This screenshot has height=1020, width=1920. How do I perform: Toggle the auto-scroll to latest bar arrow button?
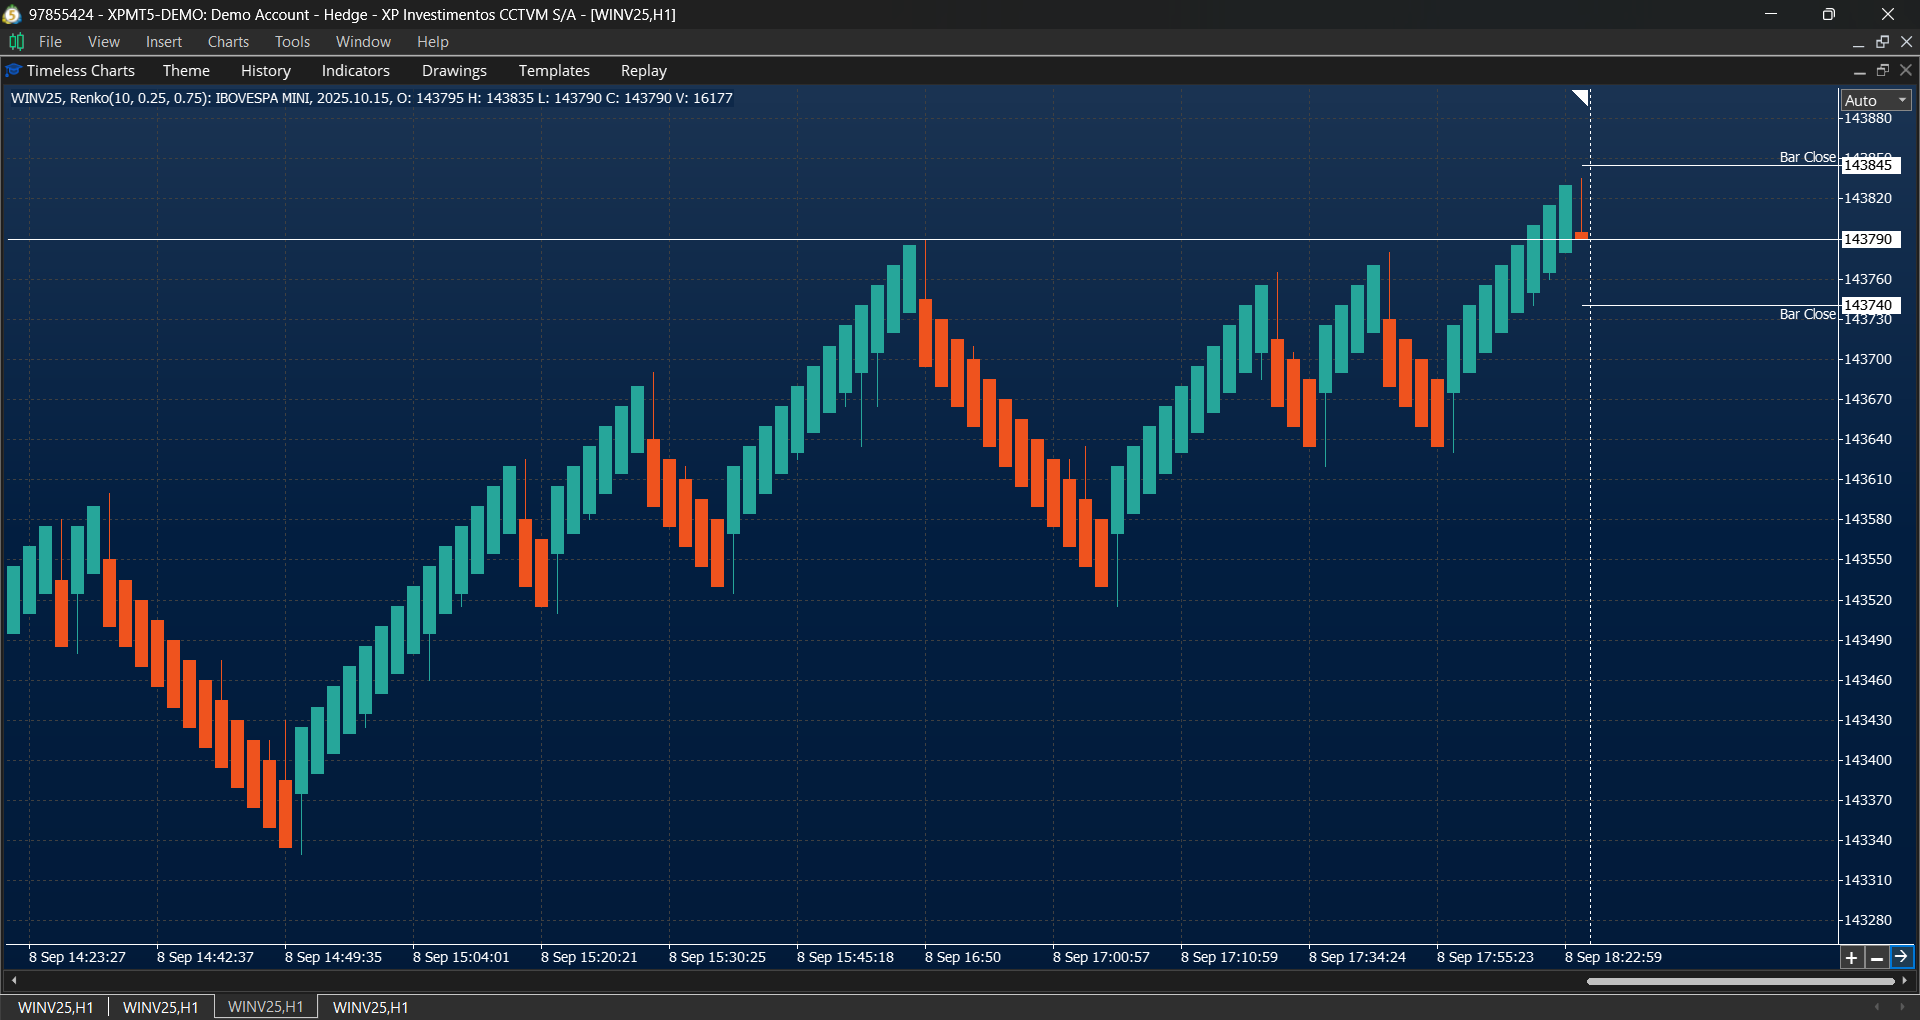tap(1902, 957)
